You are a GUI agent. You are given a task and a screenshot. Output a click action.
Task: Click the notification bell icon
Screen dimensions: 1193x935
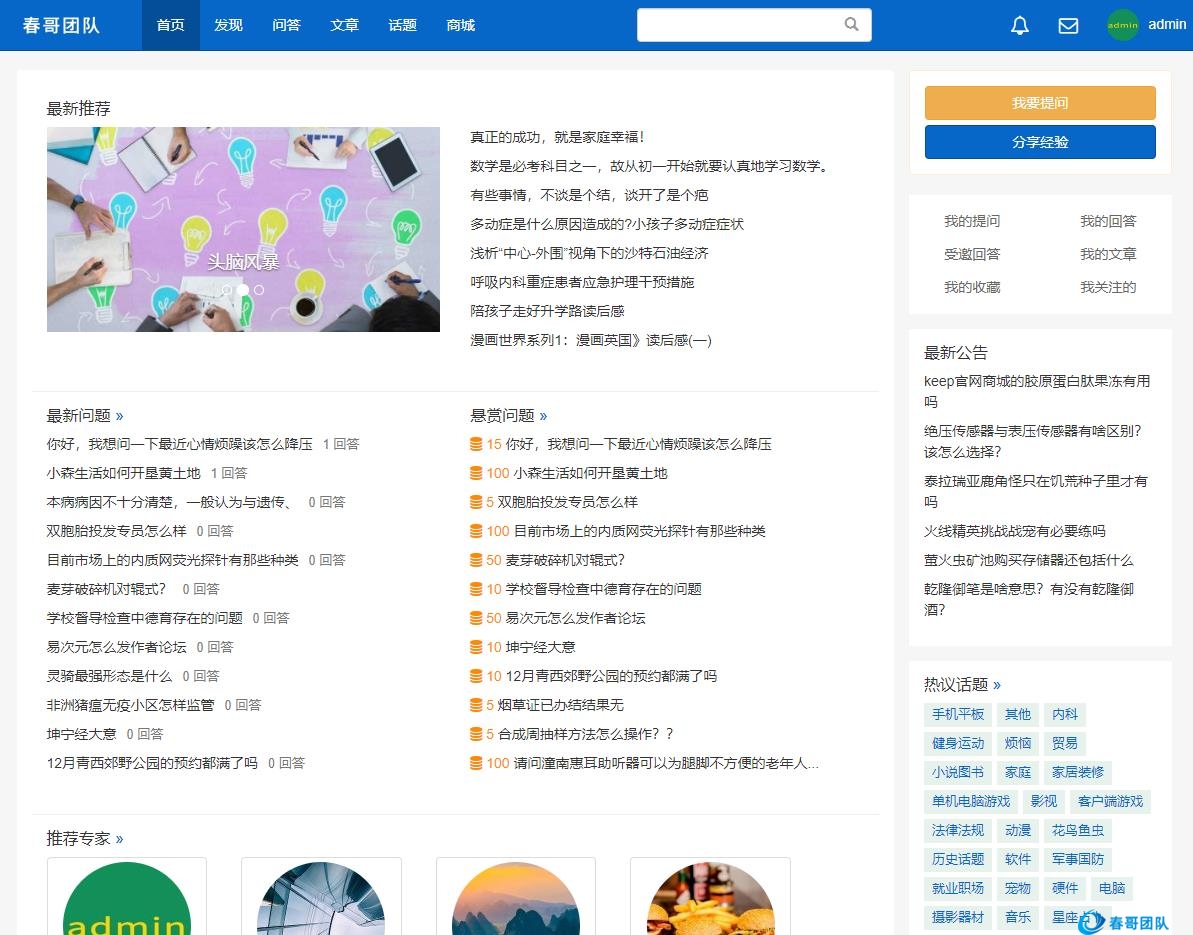point(1019,26)
